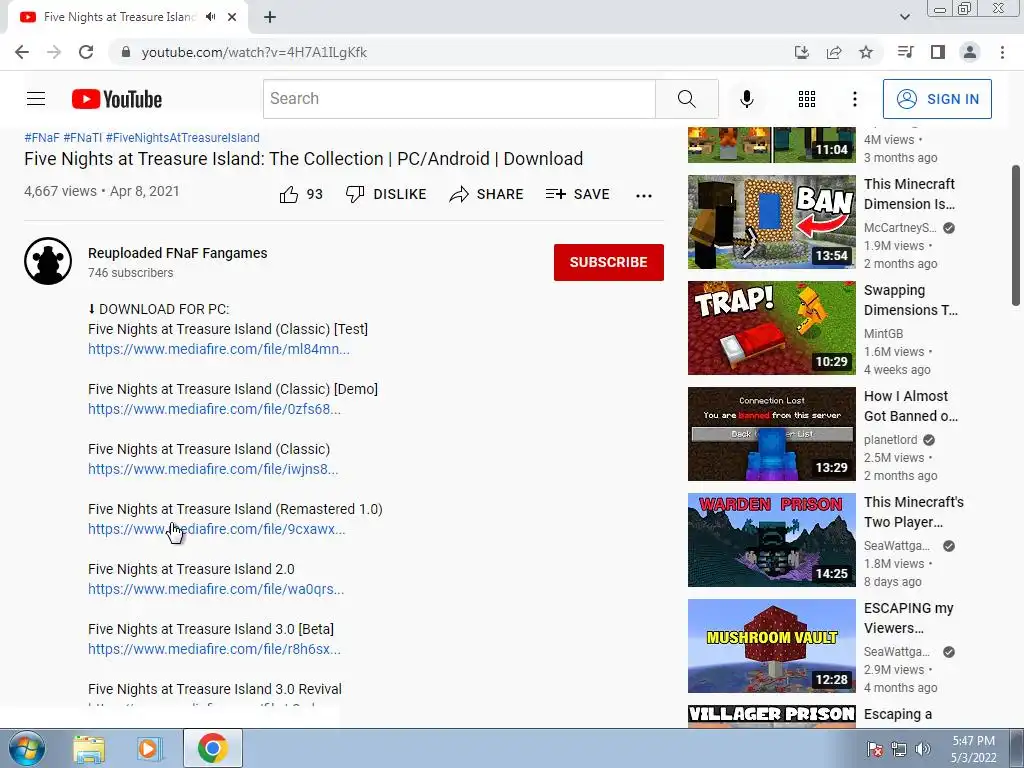Reload the YouTube page
The width and height of the screenshot is (1024, 768).
click(x=86, y=52)
